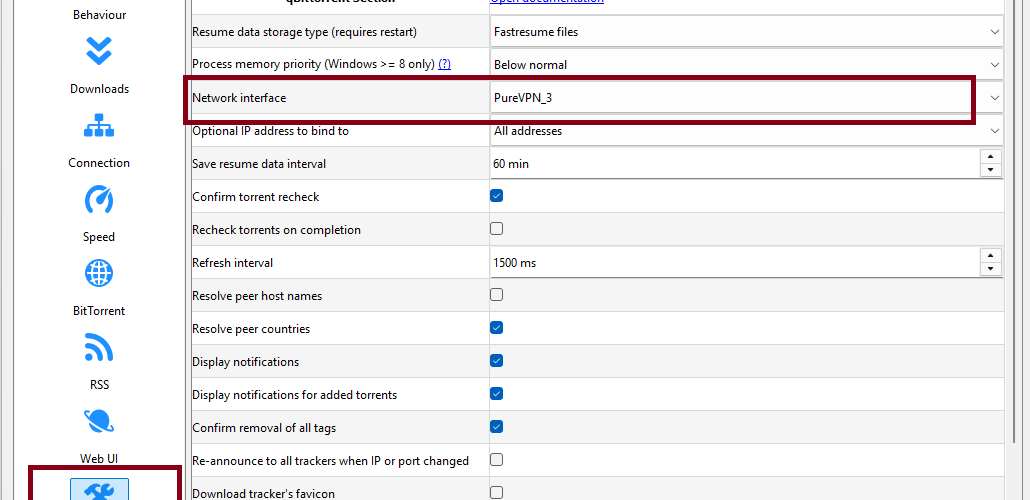Open the Downloads settings icon
Screen dimensions: 1030x500
point(99,51)
